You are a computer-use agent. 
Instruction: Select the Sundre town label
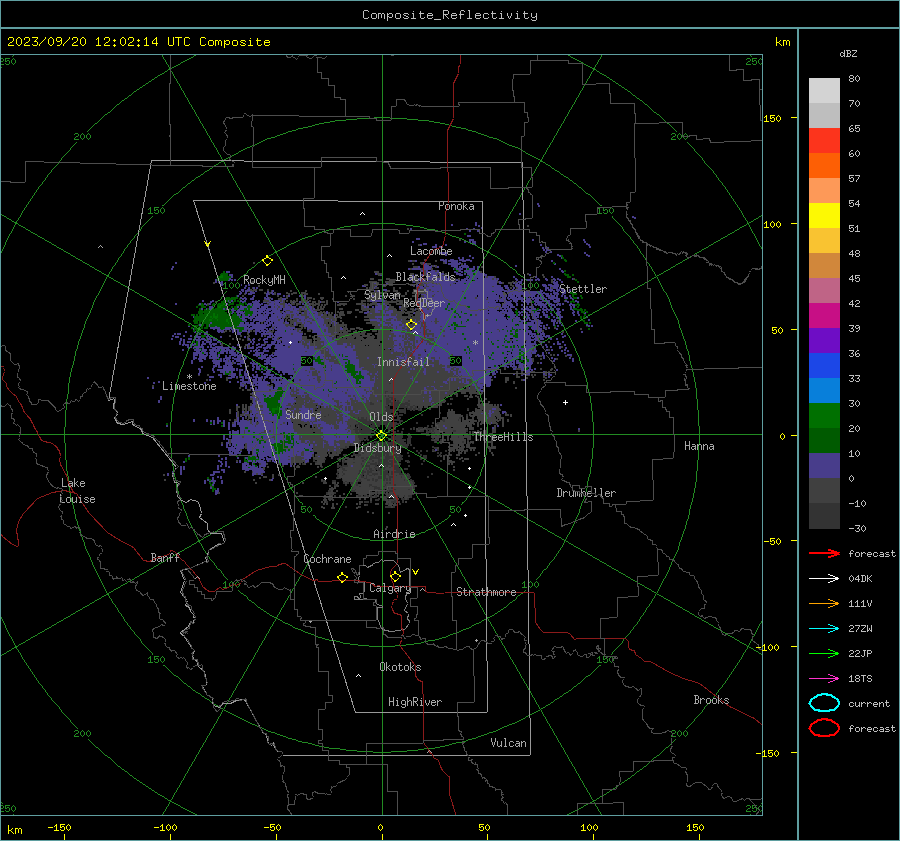[x=303, y=414]
